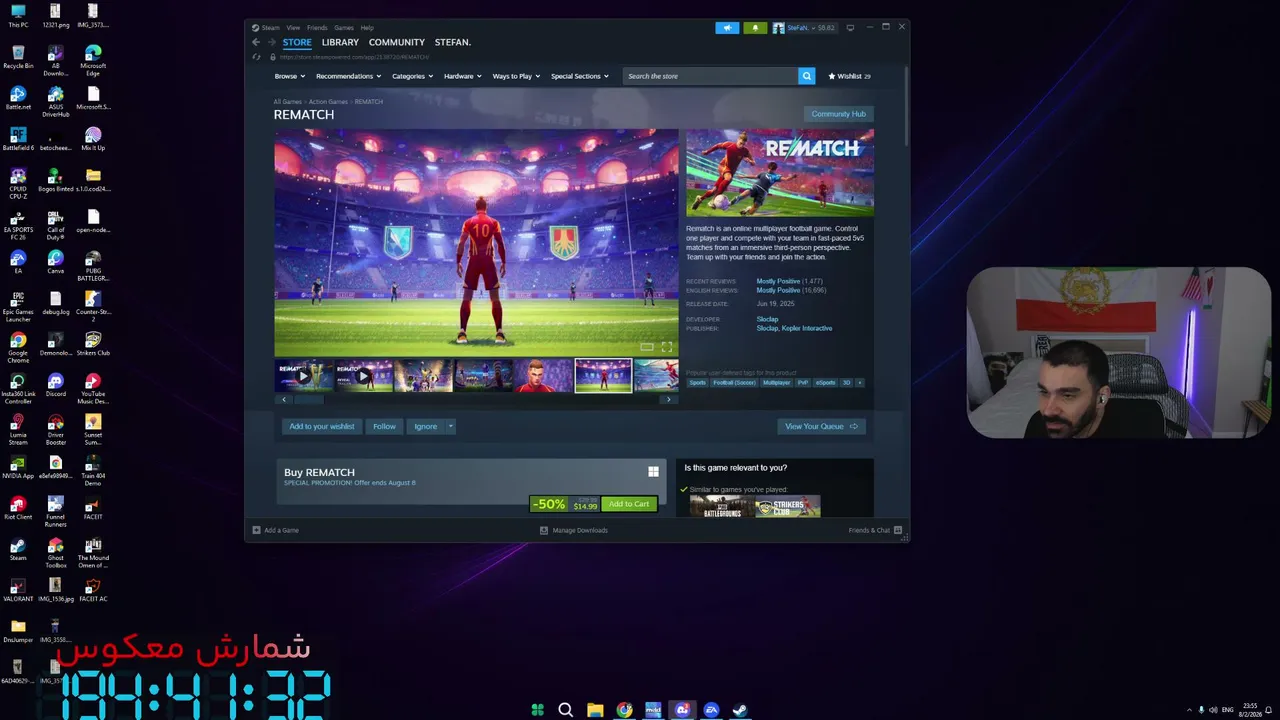The image size is (1280, 720).
Task: Open the Categories dropdown
Action: click(412, 76)
